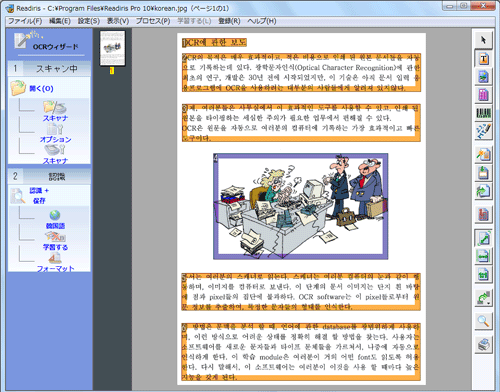The height and width of the screenshot is (392, 500).
Task: Open the ファイル(F) menu
Action: tap(25, 21)
